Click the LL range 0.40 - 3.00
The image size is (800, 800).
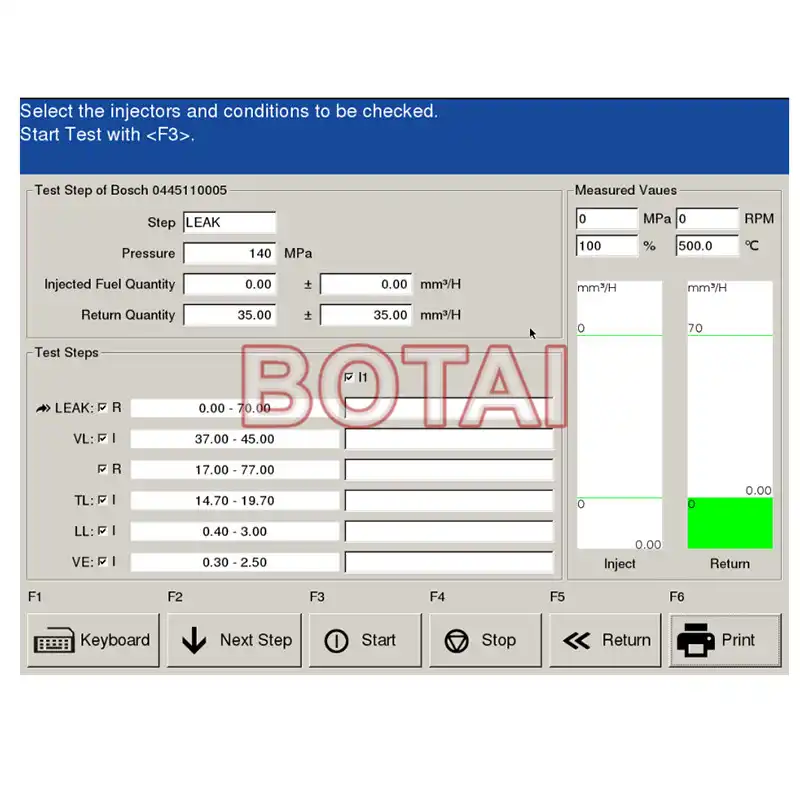235,531
